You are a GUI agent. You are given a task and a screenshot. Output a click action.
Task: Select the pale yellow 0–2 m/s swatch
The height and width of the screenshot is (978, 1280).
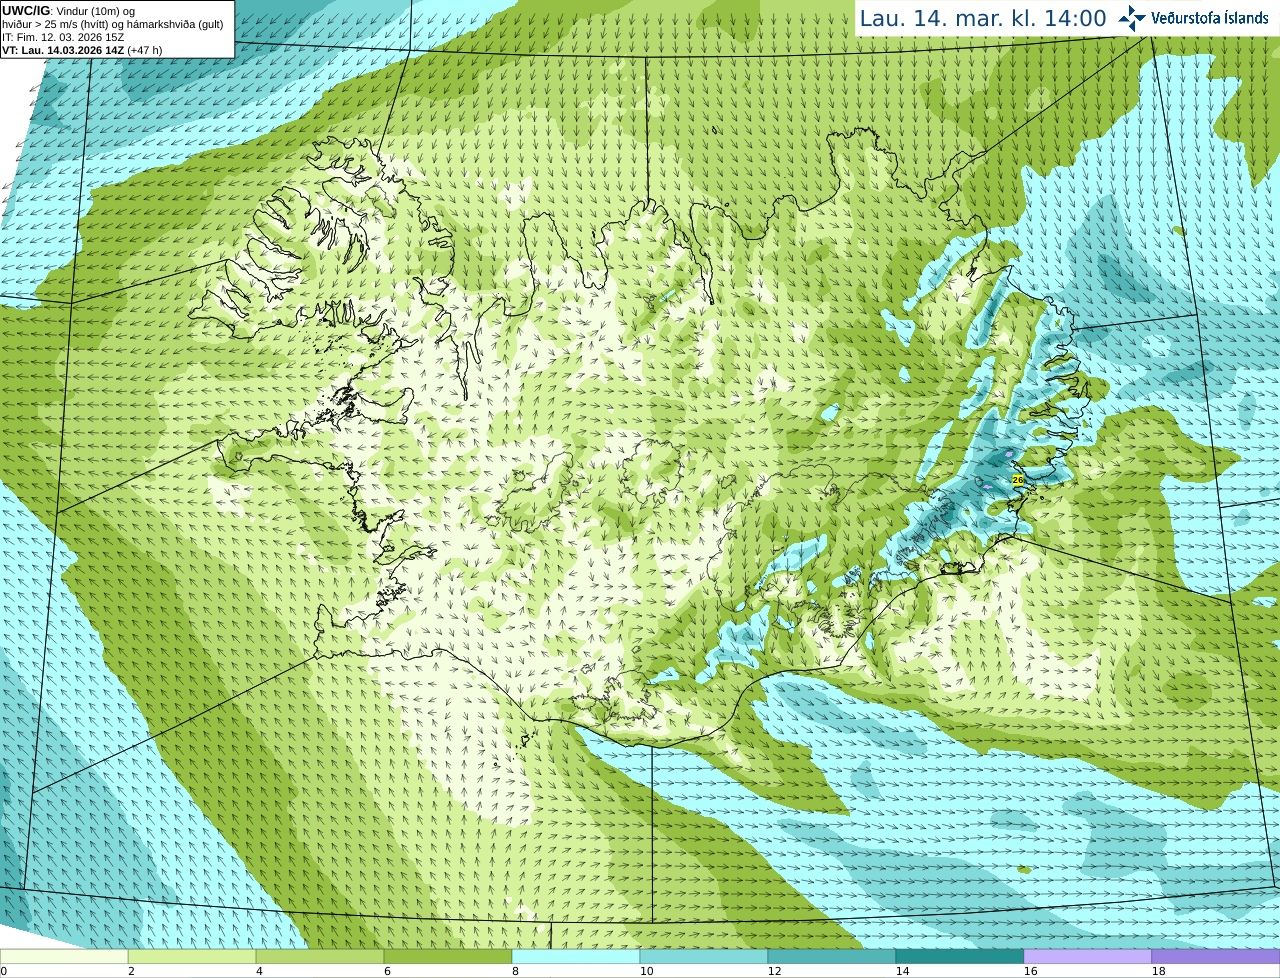[x=64, y=956]
